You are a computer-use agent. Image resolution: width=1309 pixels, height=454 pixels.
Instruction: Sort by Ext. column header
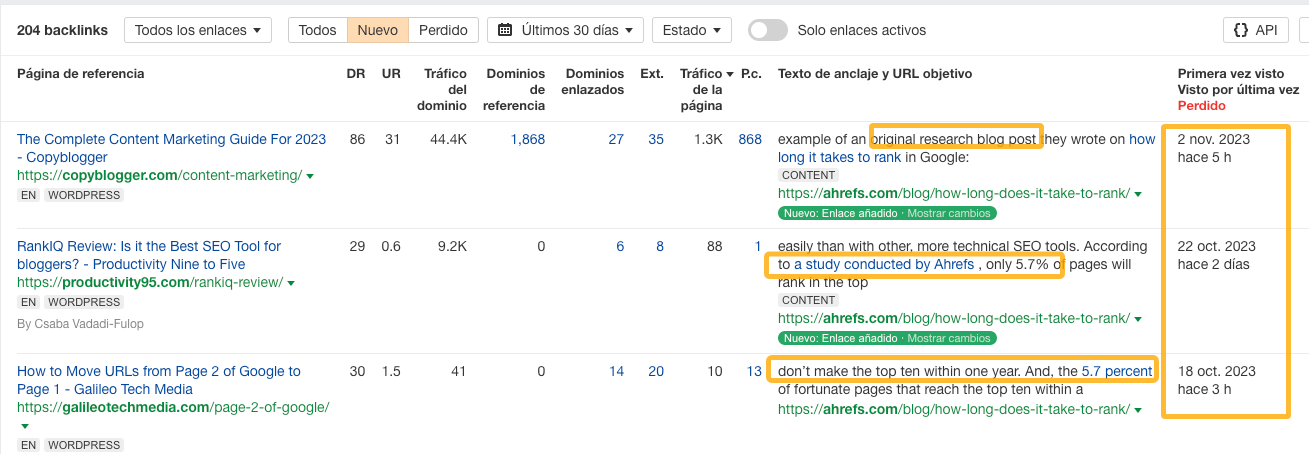click(652, 73)
